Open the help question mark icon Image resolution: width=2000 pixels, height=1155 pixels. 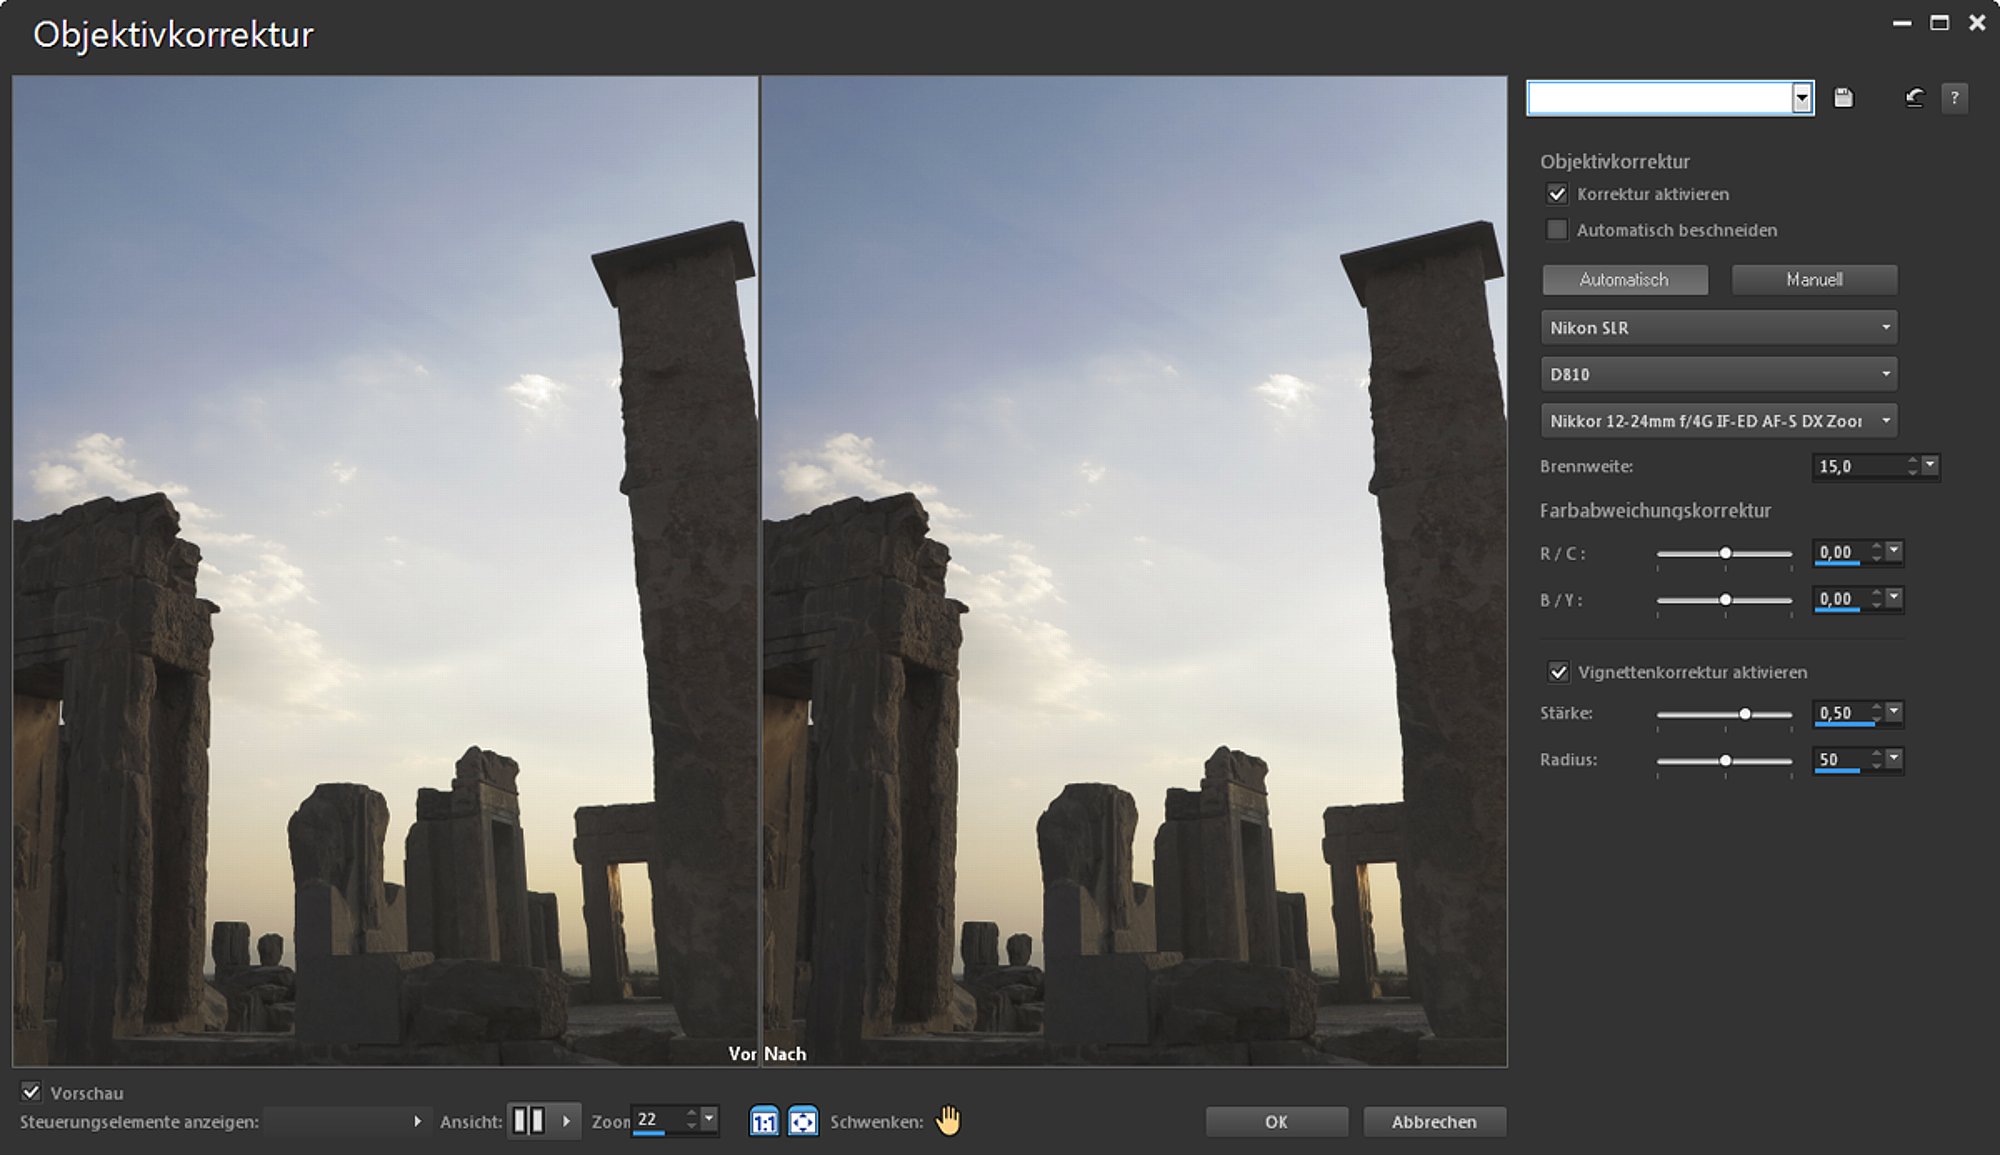tap(1954, 98)
